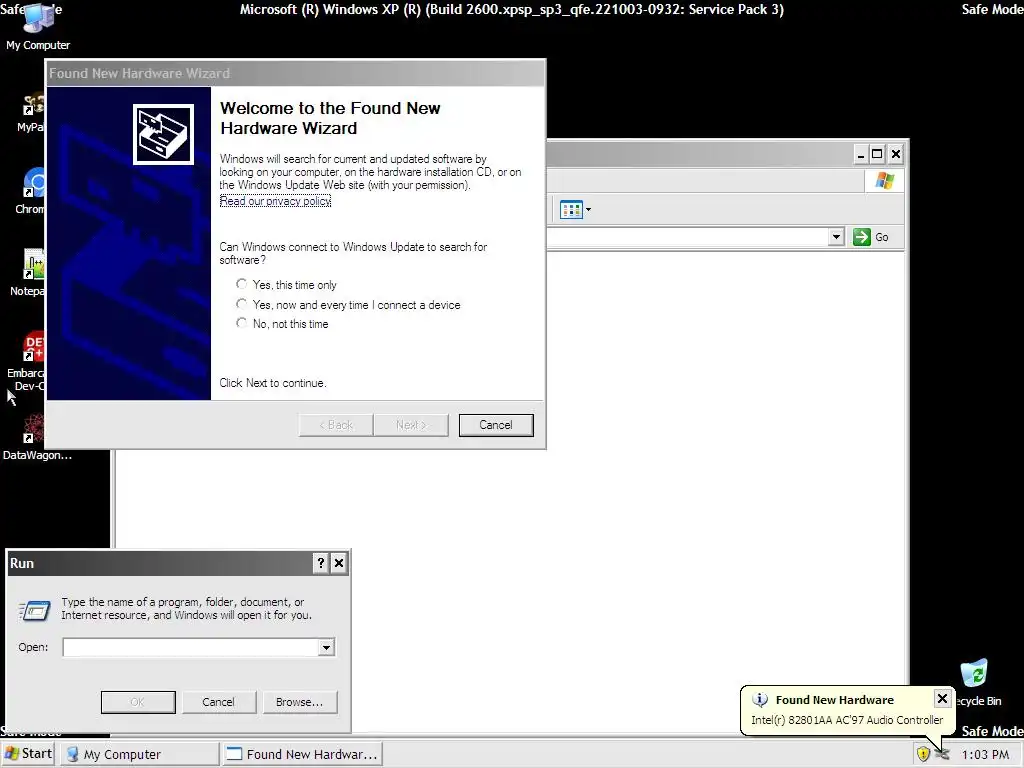Open the Start menu
The height and width of the screenshot is (768, 1024).
[27, 754]
